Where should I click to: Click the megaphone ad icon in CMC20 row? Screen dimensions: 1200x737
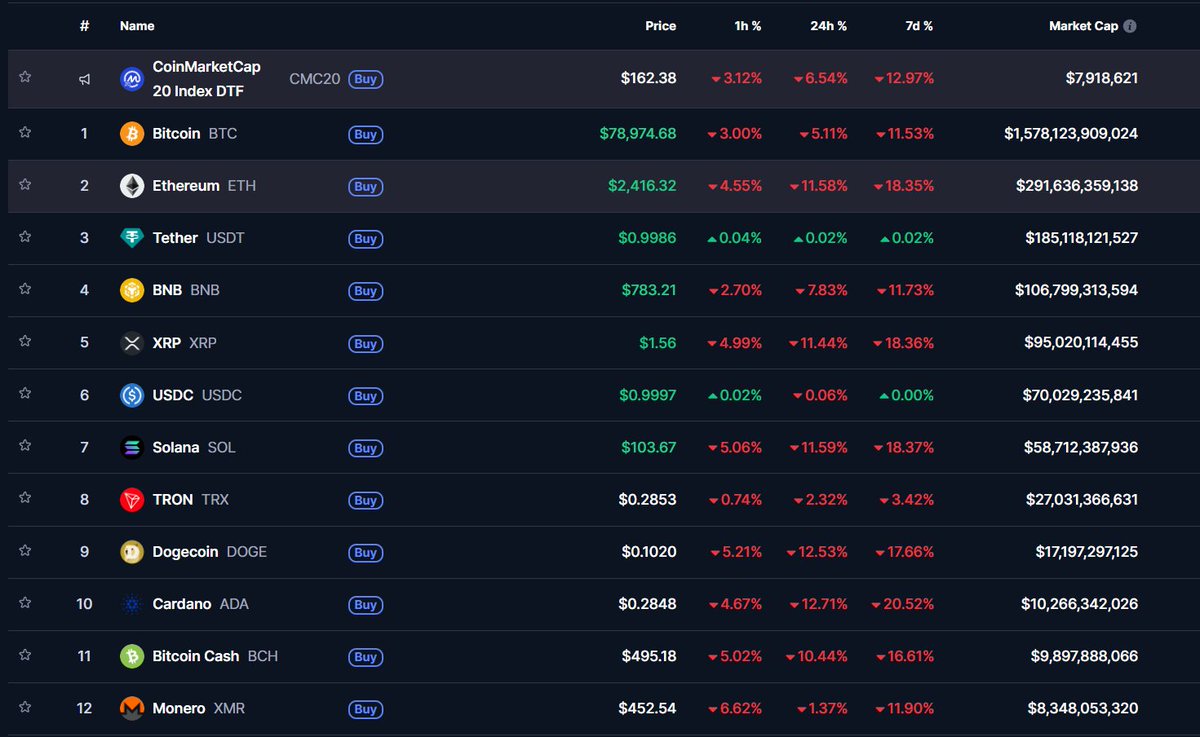[x=85, y=78]
